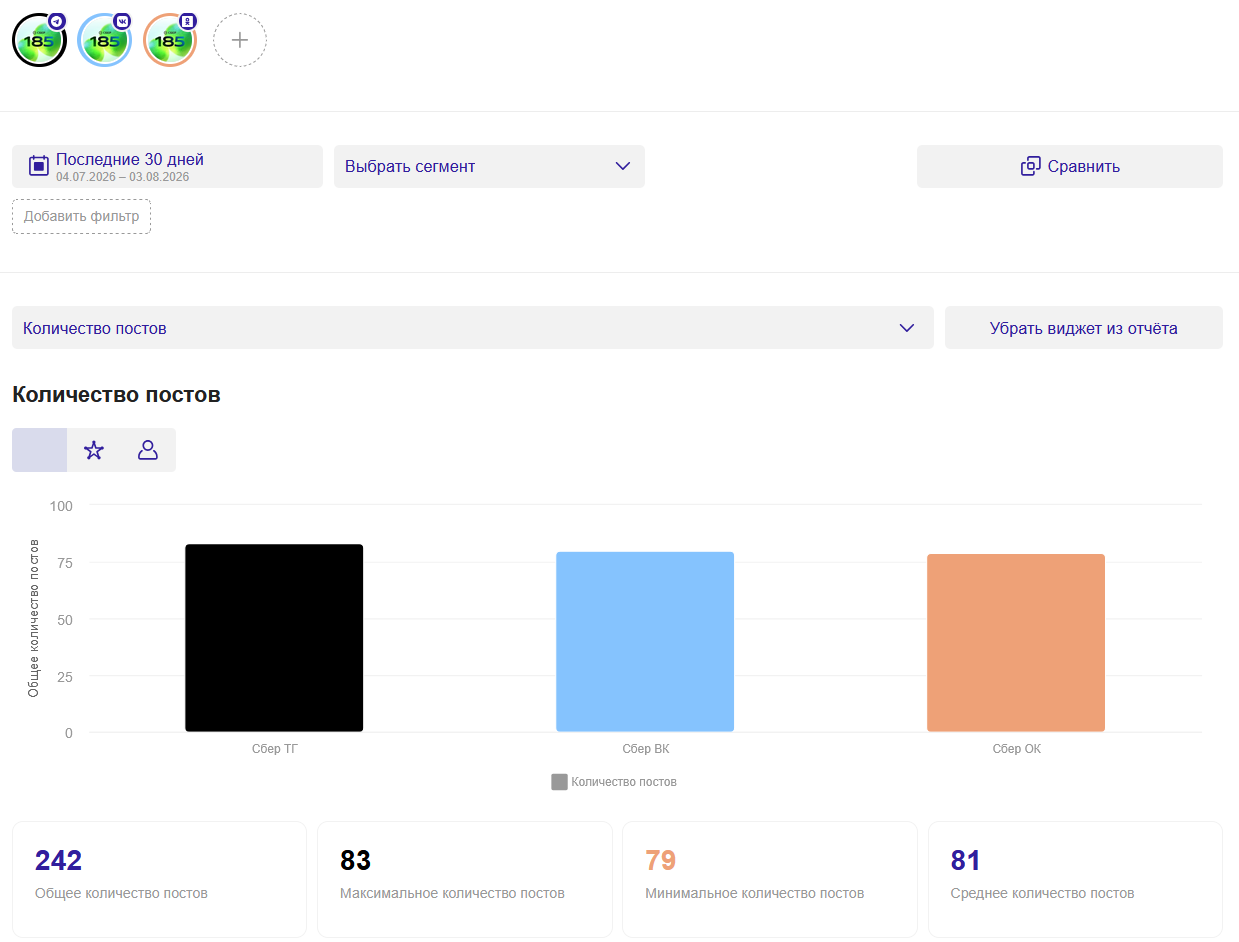Select the VK Sber account avatar

(x=105, y=40)
